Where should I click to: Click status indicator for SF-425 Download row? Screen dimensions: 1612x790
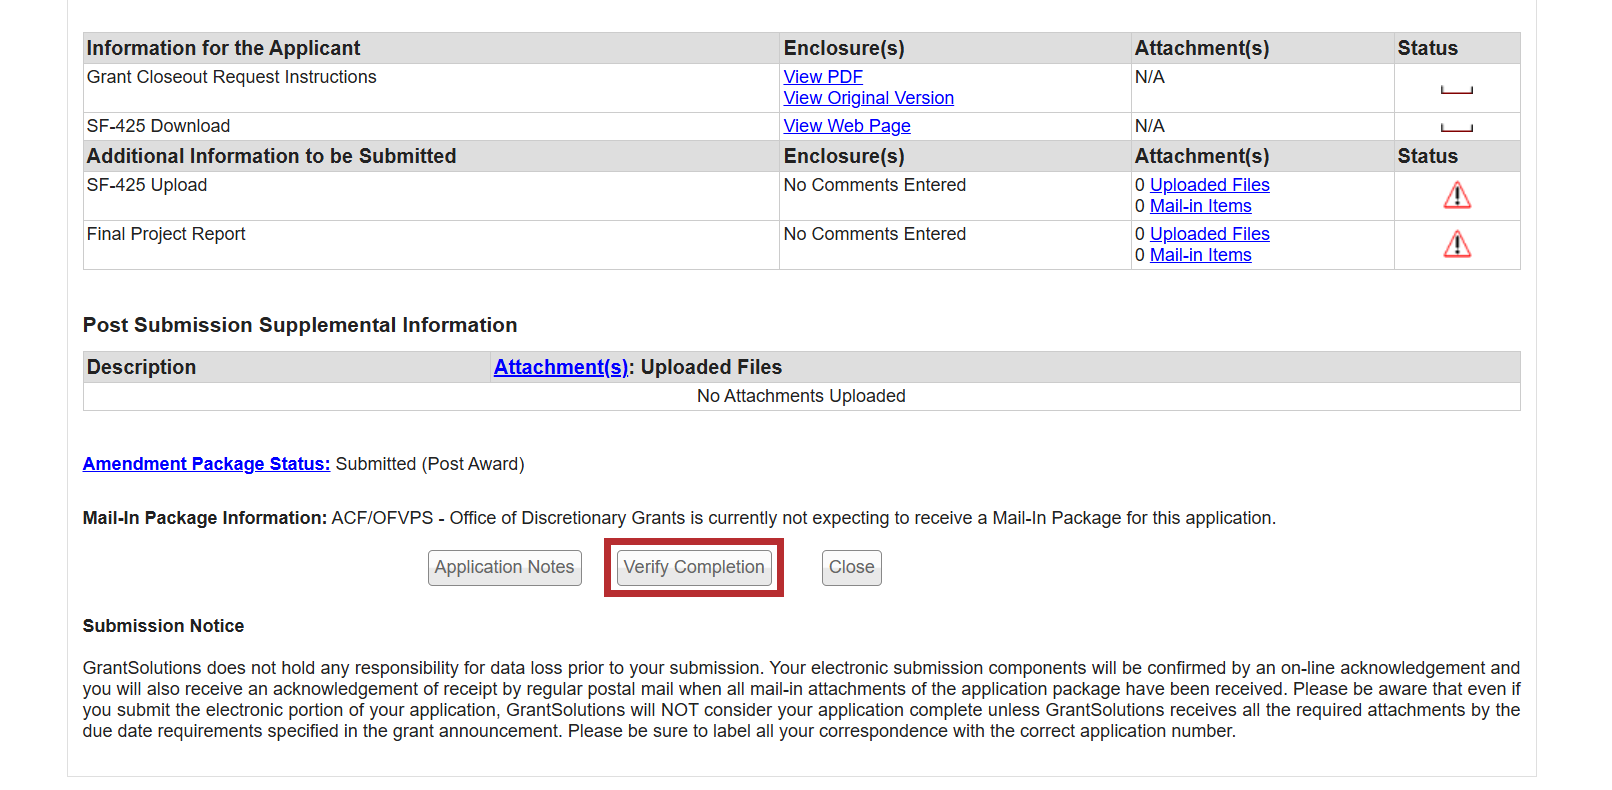[x=1456, y=127]
